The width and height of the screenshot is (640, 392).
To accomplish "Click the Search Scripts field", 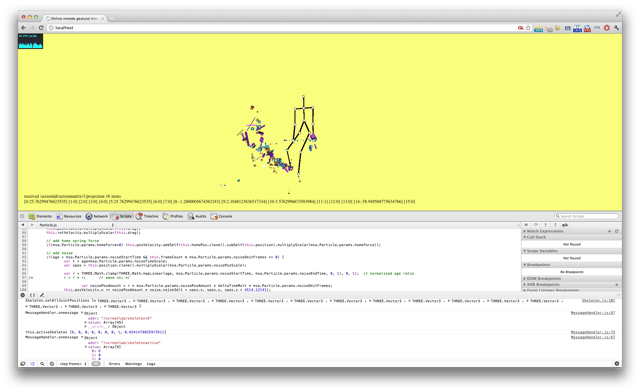I will (x=586, y=216).
